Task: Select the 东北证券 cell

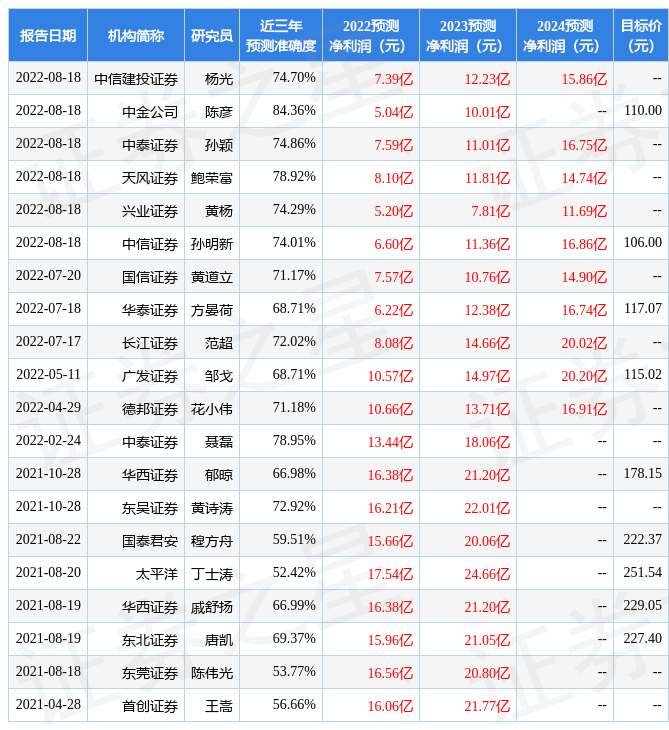Action: [x=136, y=641]
